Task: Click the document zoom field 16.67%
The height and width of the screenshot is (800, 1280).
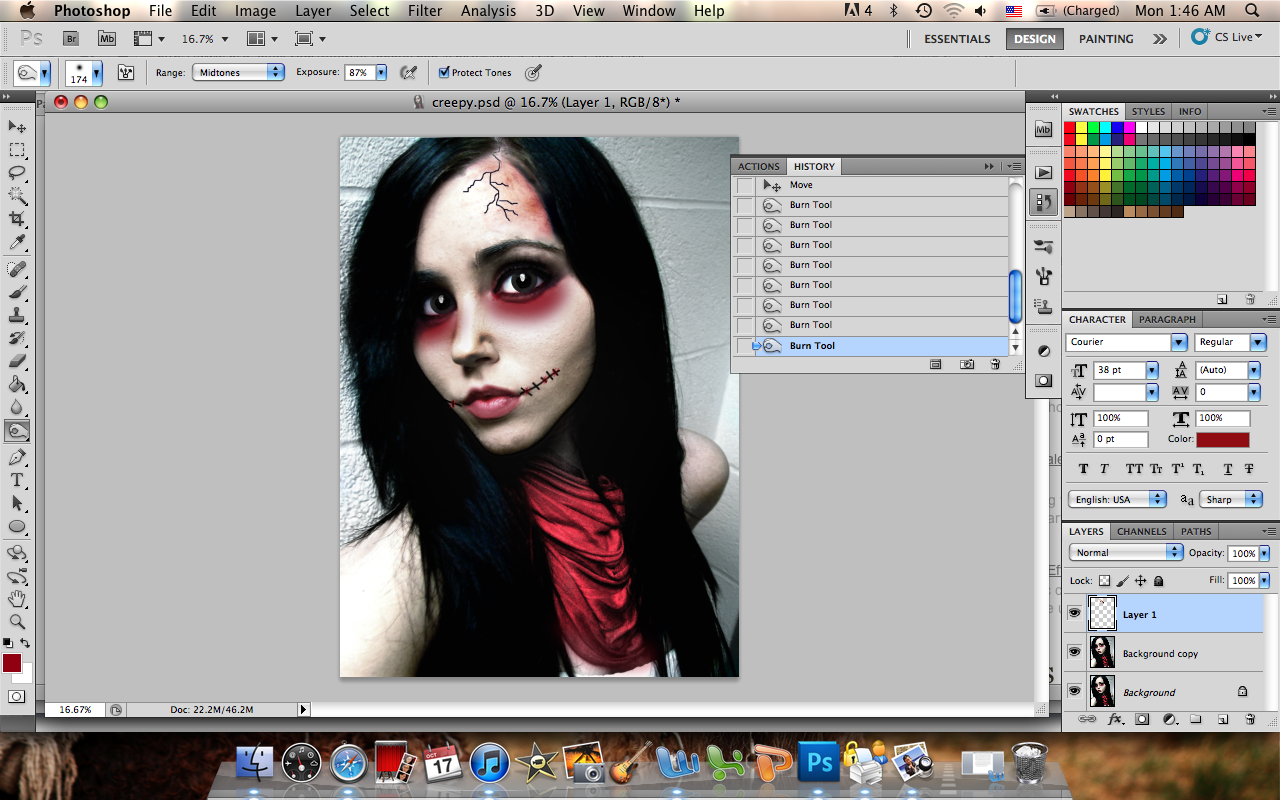Action: point(75,709)
